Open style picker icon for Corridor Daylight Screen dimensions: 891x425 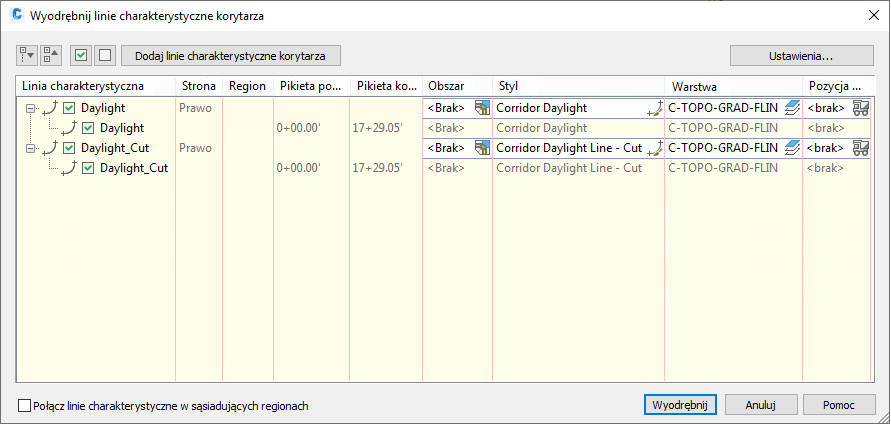click(x=655, y=108)
